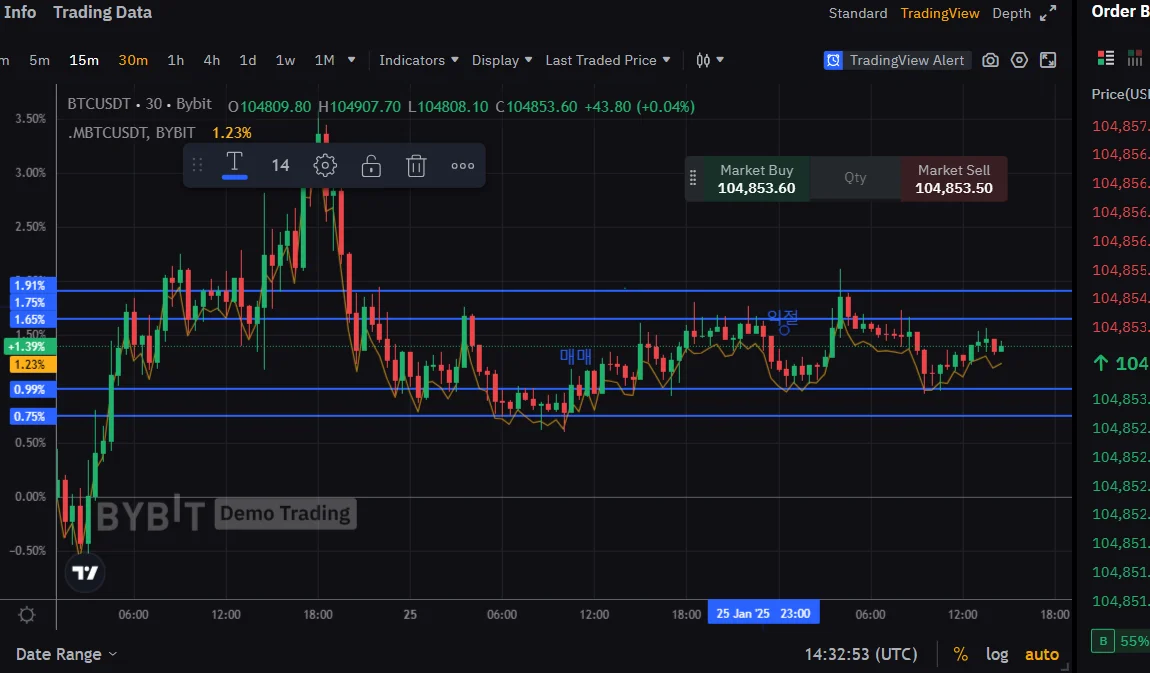Select 5m timeframe
Viewport: 1150px width, 673px height.
point(40,60)
